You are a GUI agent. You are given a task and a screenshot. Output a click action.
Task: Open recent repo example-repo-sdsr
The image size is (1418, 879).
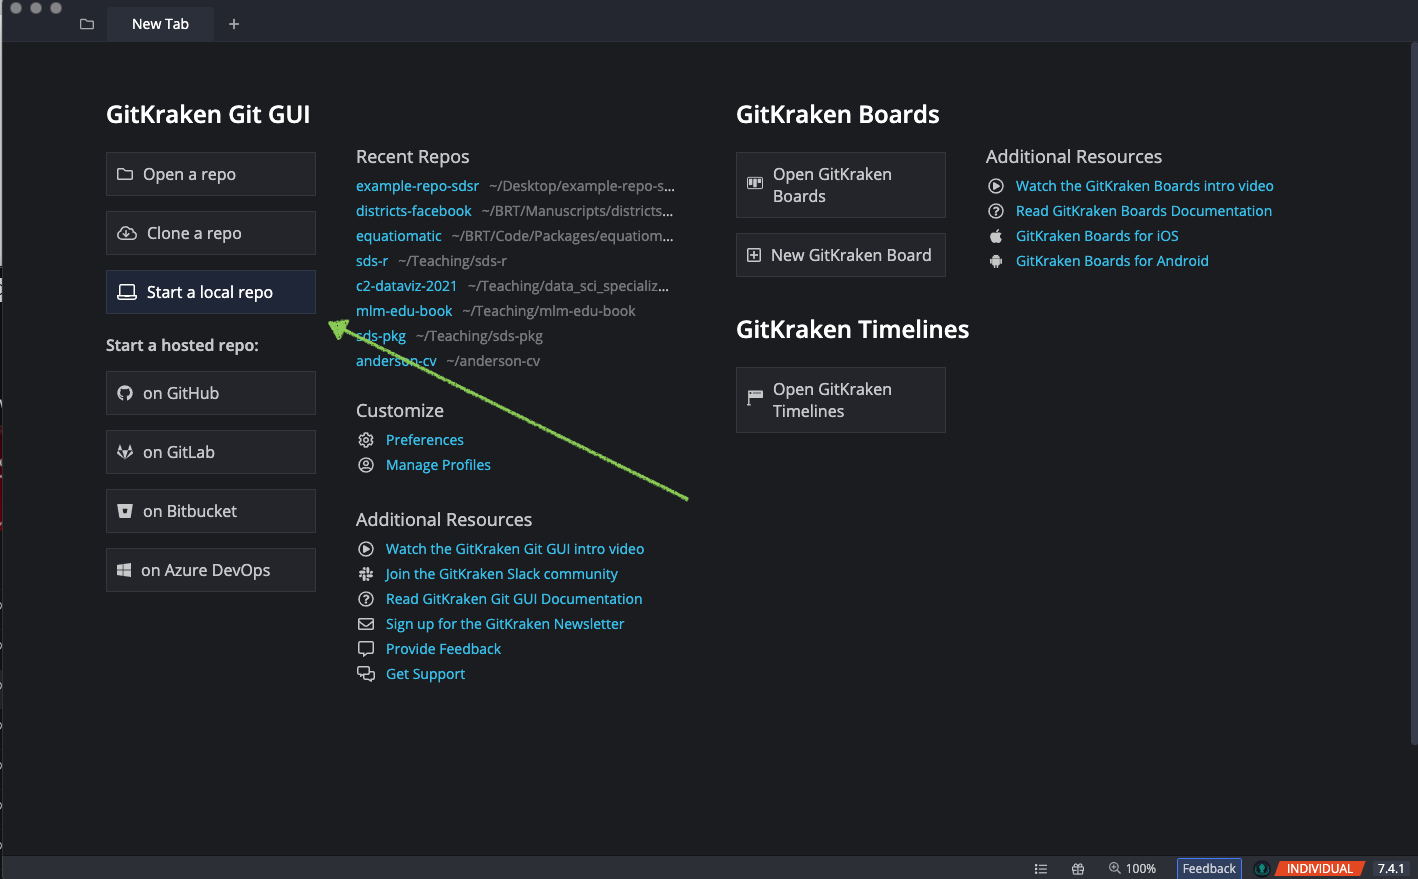417,186
